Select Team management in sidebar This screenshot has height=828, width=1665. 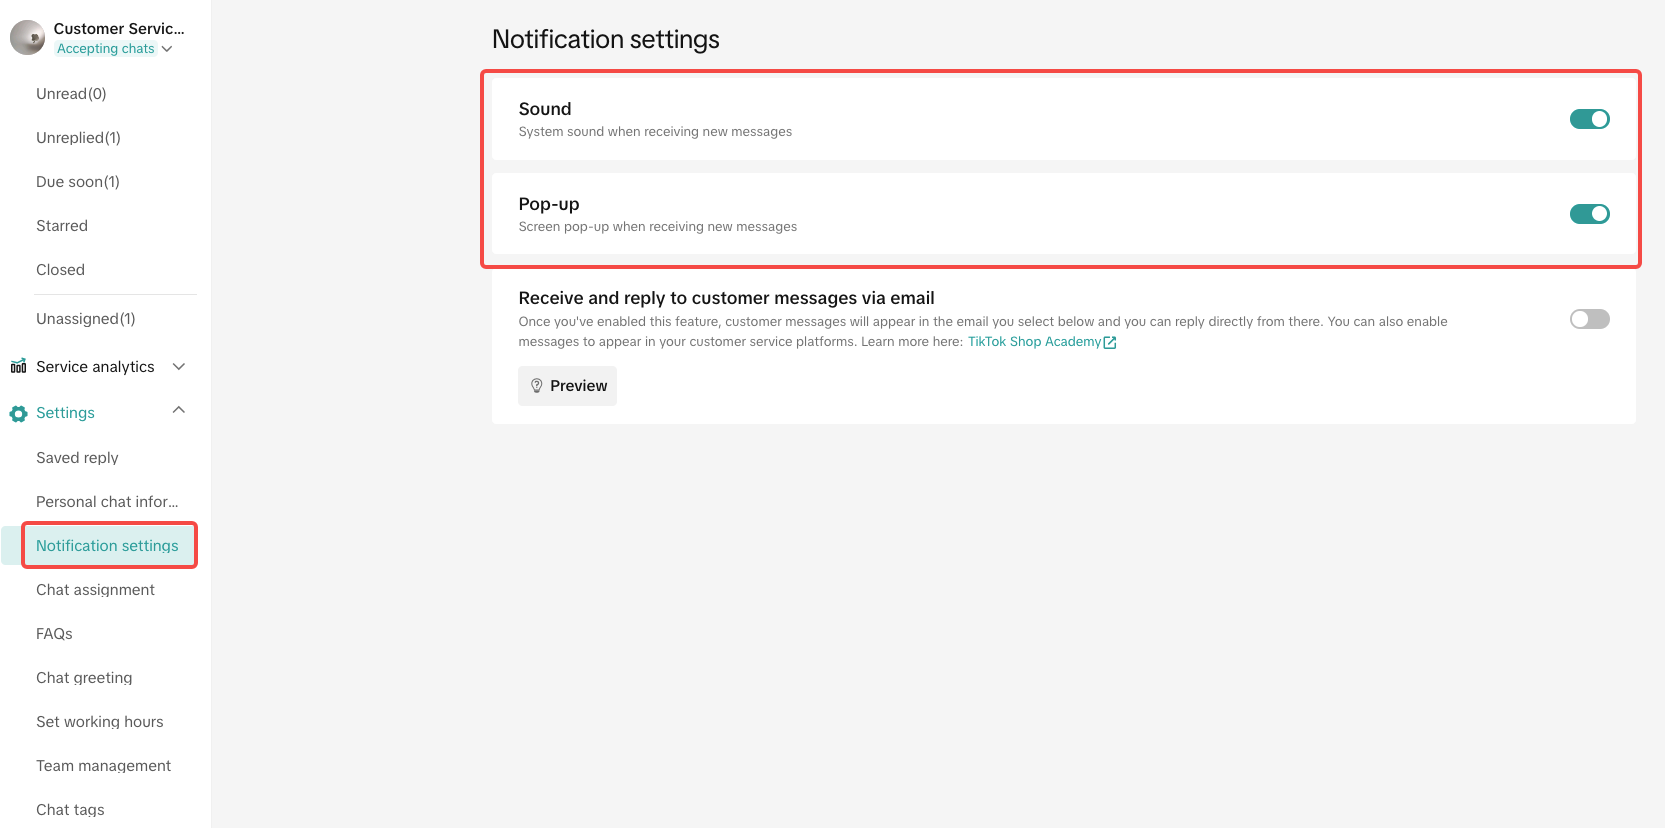click(103, 766)
